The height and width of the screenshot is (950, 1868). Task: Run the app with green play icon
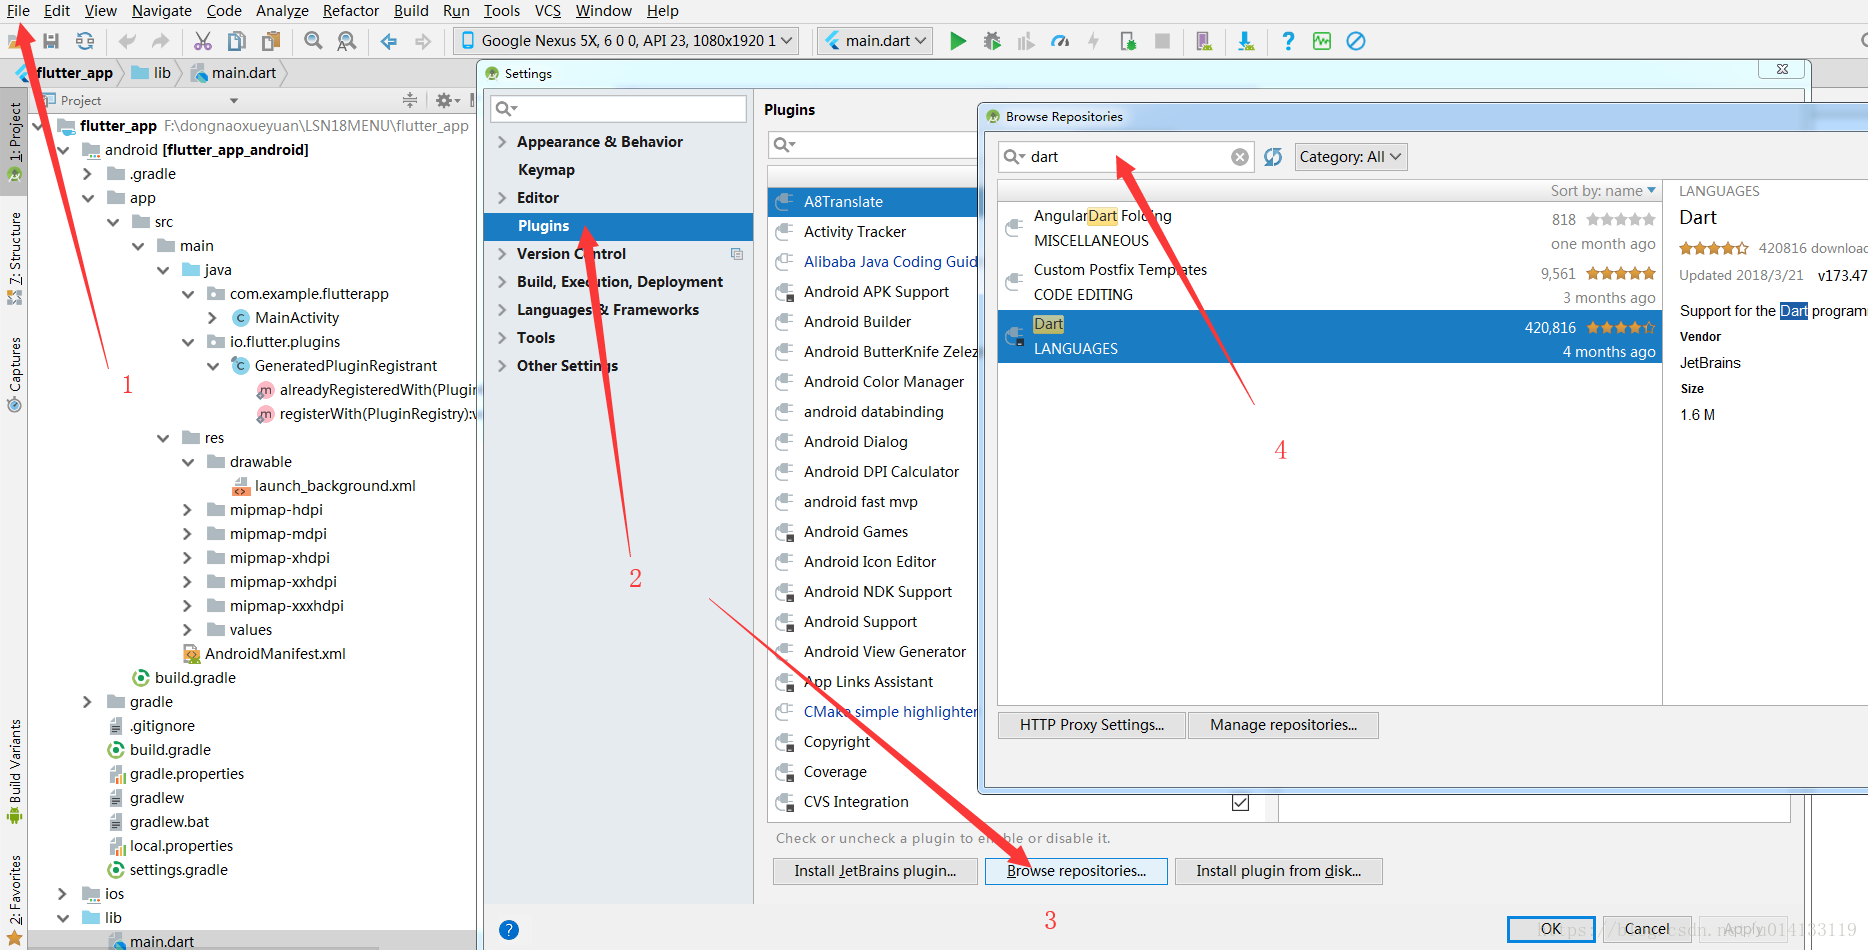(x=958, y=41)
